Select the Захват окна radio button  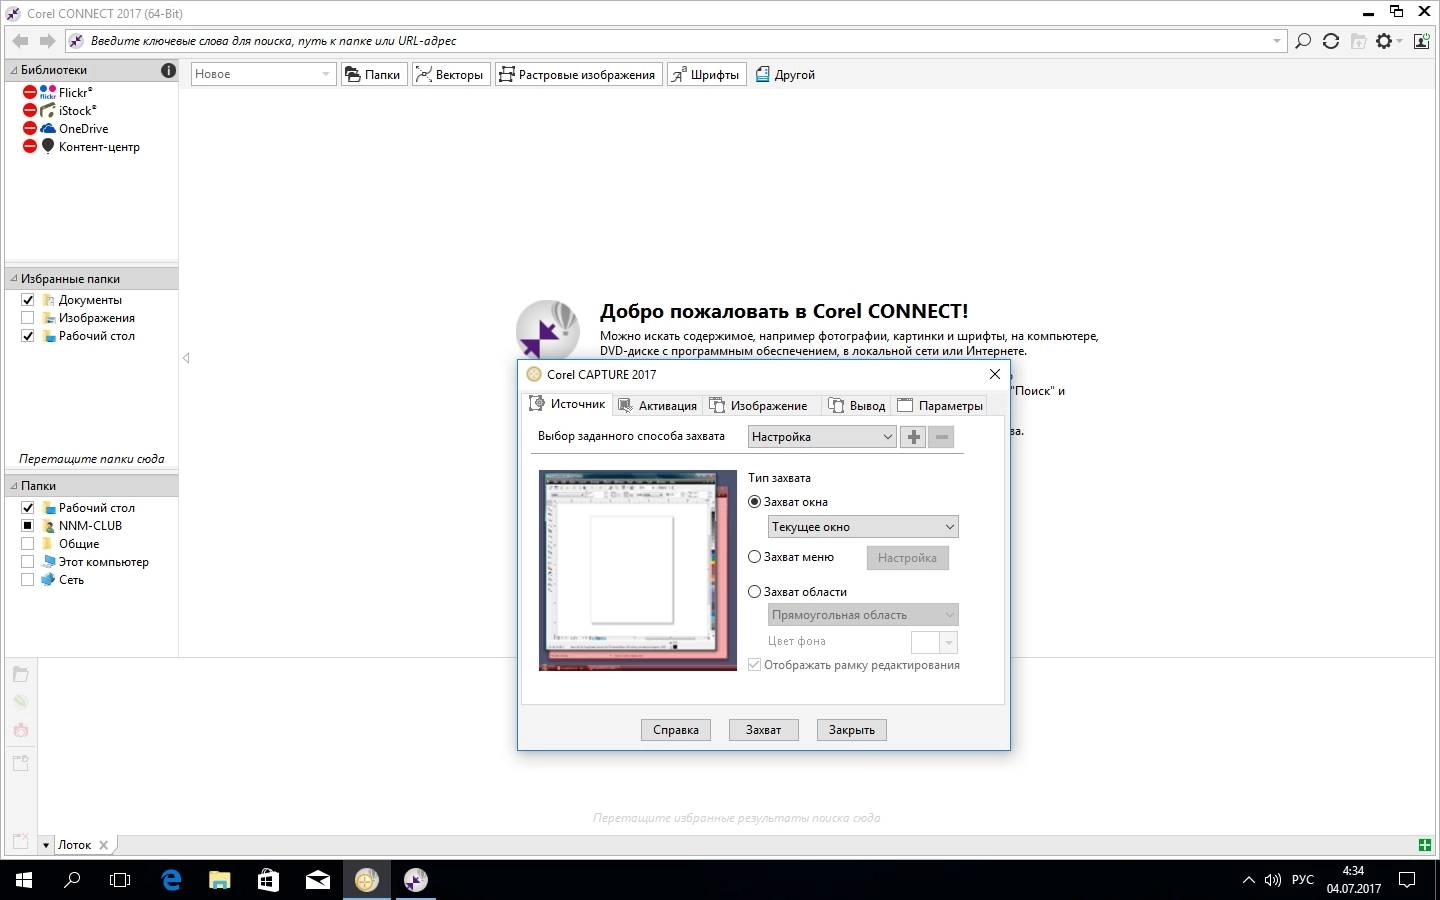coord(755,502)
